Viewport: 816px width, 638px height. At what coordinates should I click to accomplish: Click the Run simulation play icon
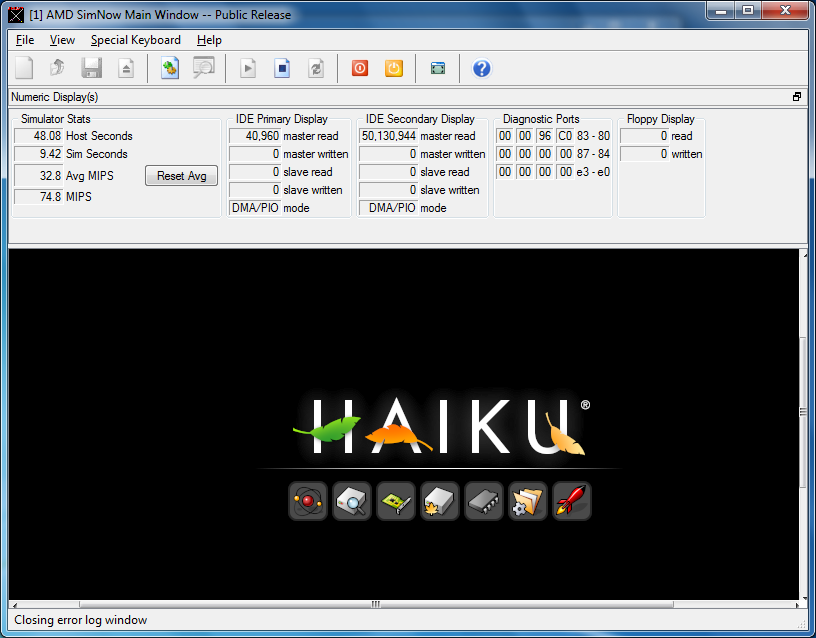[248, 68]
